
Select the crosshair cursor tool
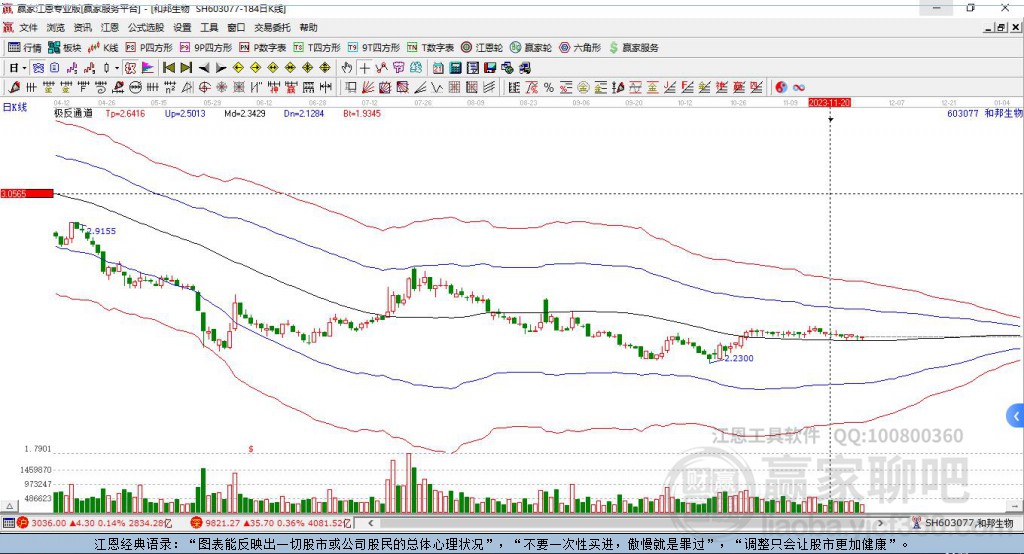[365, 68]
